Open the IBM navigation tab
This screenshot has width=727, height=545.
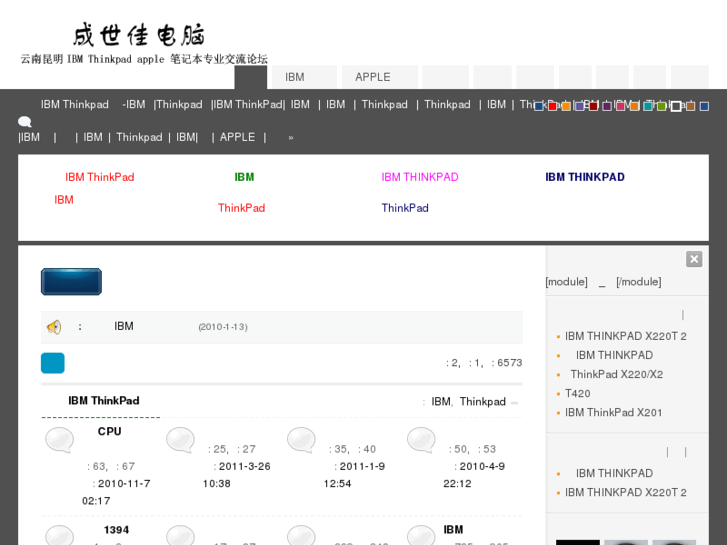coord(295,77)
